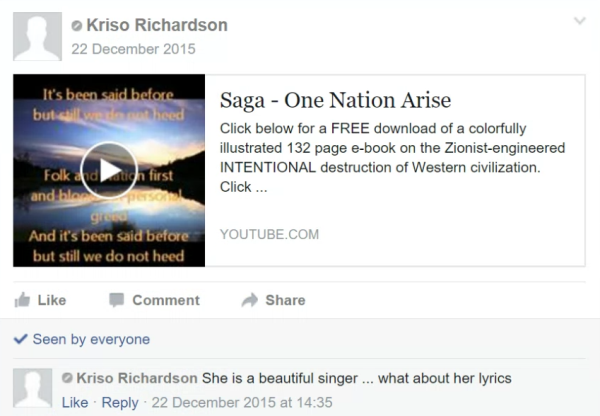Open the post options chevron menu
The image size is (600, 416).
click(x=580, y=21)
